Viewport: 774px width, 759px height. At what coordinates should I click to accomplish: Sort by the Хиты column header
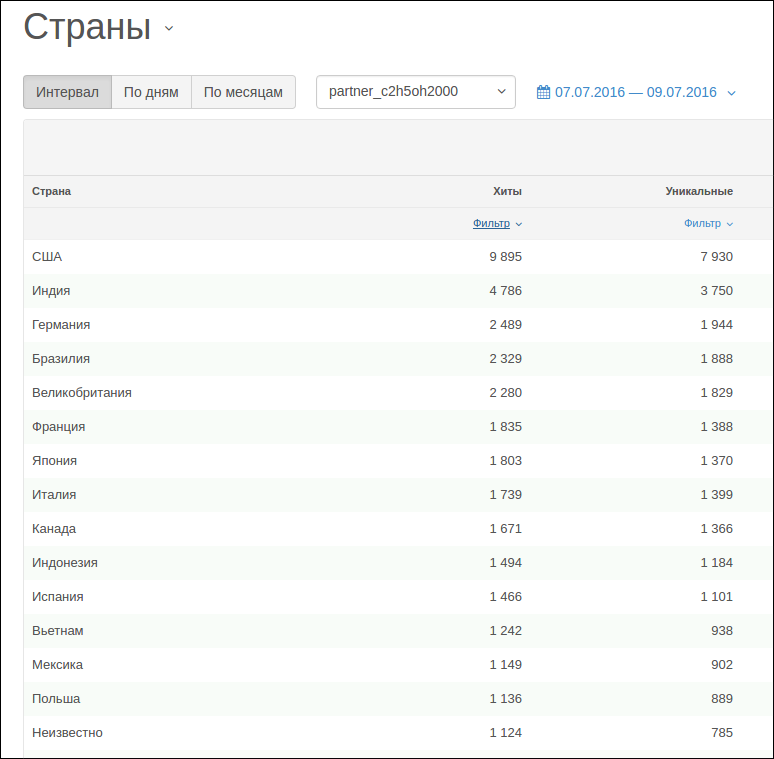[507, 191]
